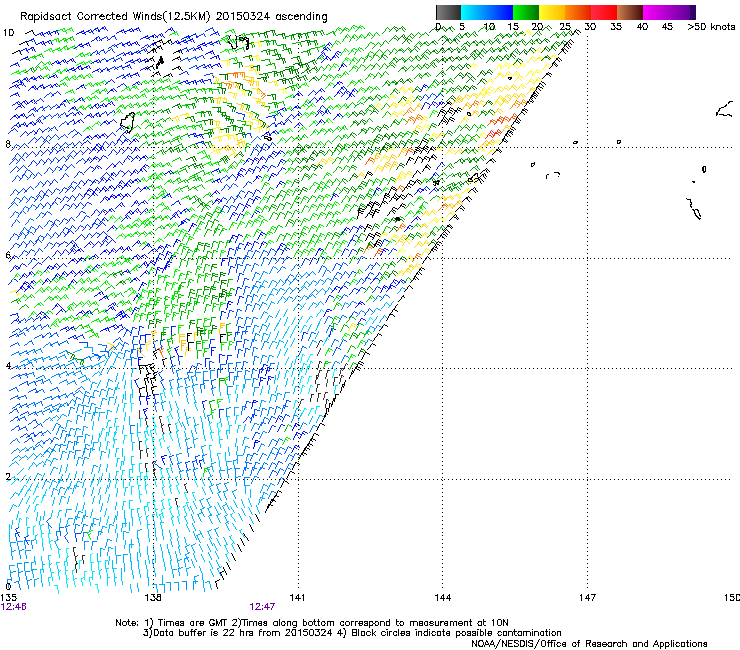The image size is (740, 650).
Task: Click the green 15-20 knots color band
Action: coord(526,12)
